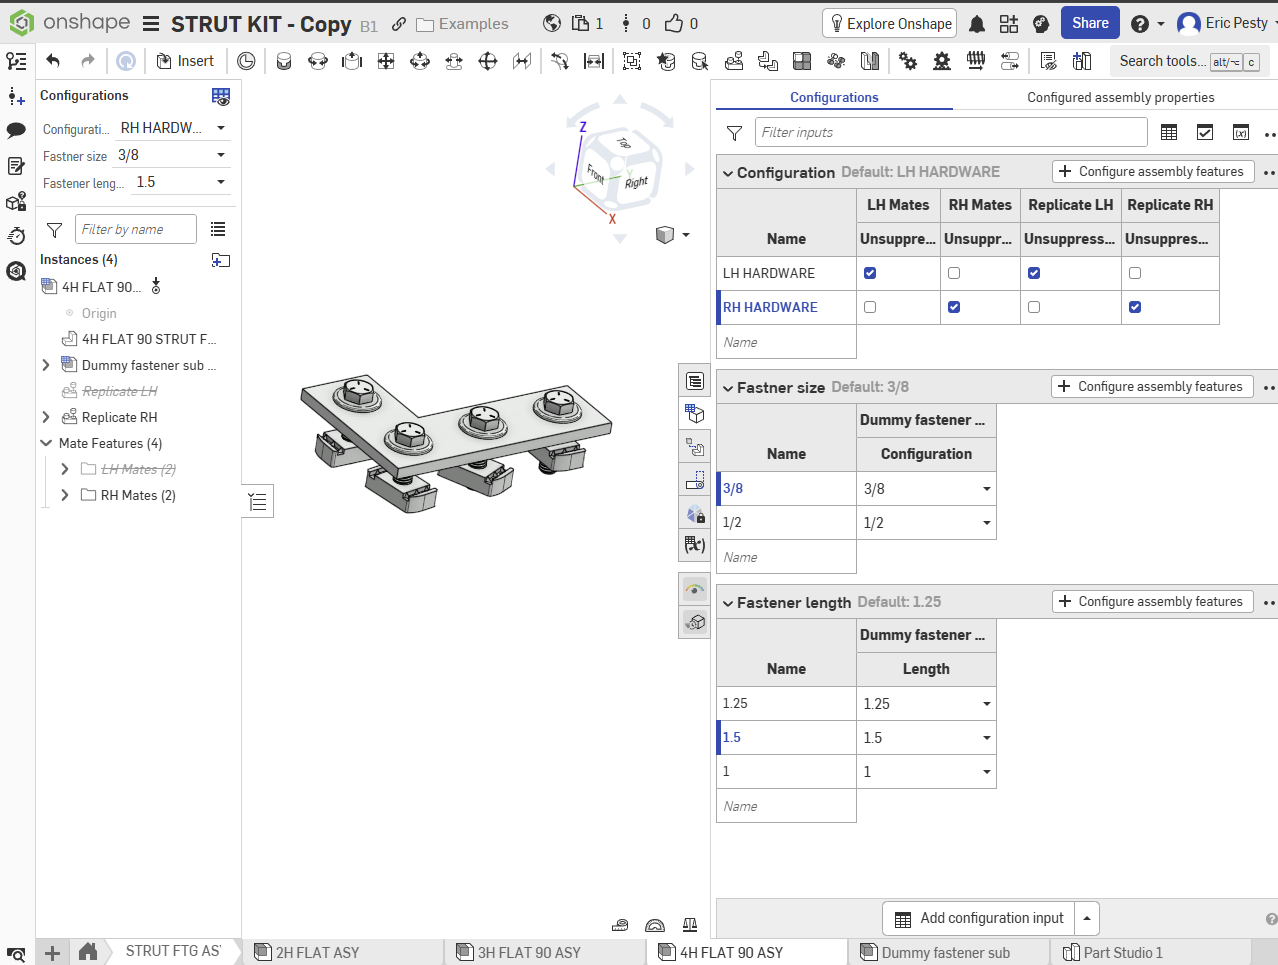Toggle the checkbox icon beside Filter inputs
This screenshot has height=965, width=1278.
pos(1205,132)
